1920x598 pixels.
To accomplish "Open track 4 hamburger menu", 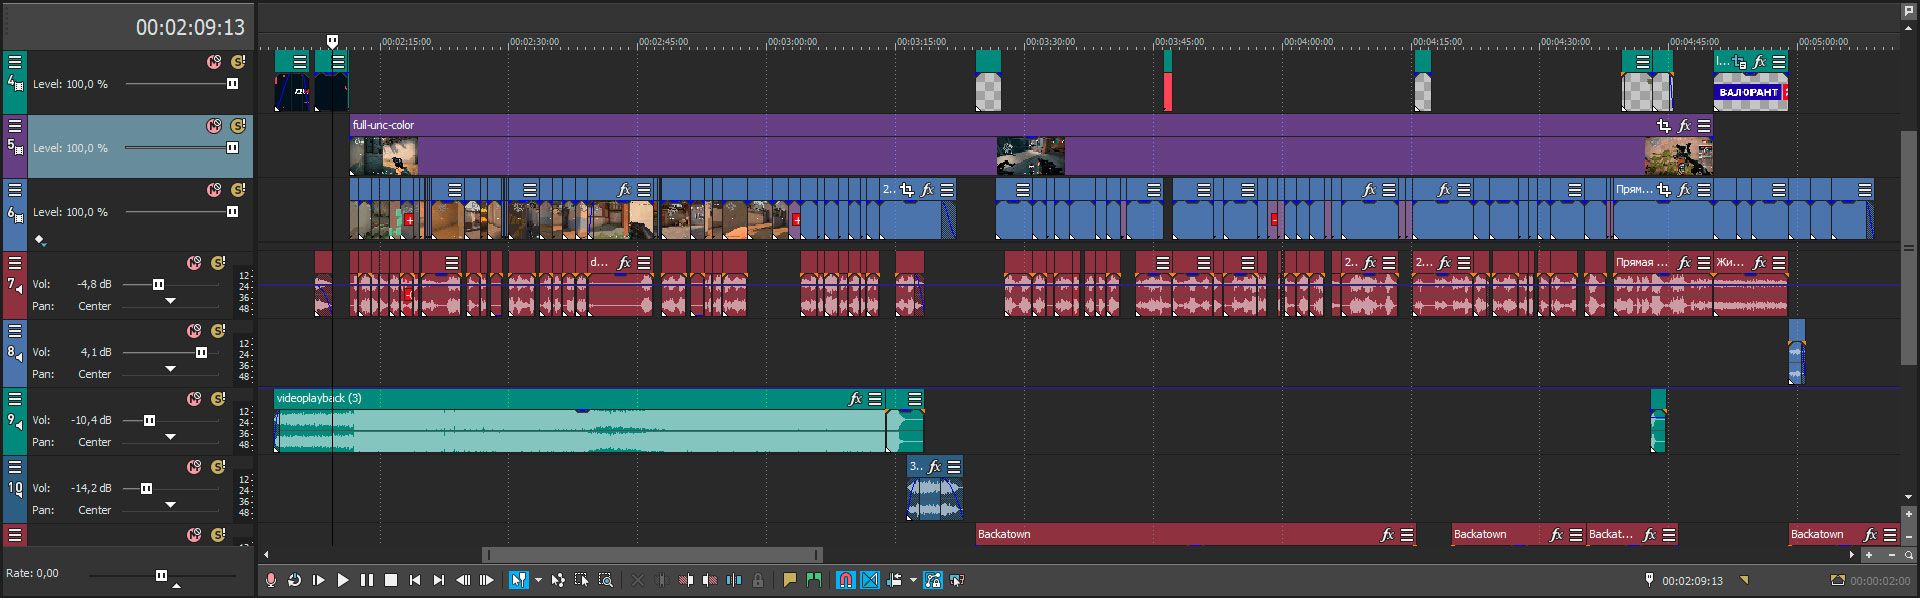I will [x=15, y=62].
